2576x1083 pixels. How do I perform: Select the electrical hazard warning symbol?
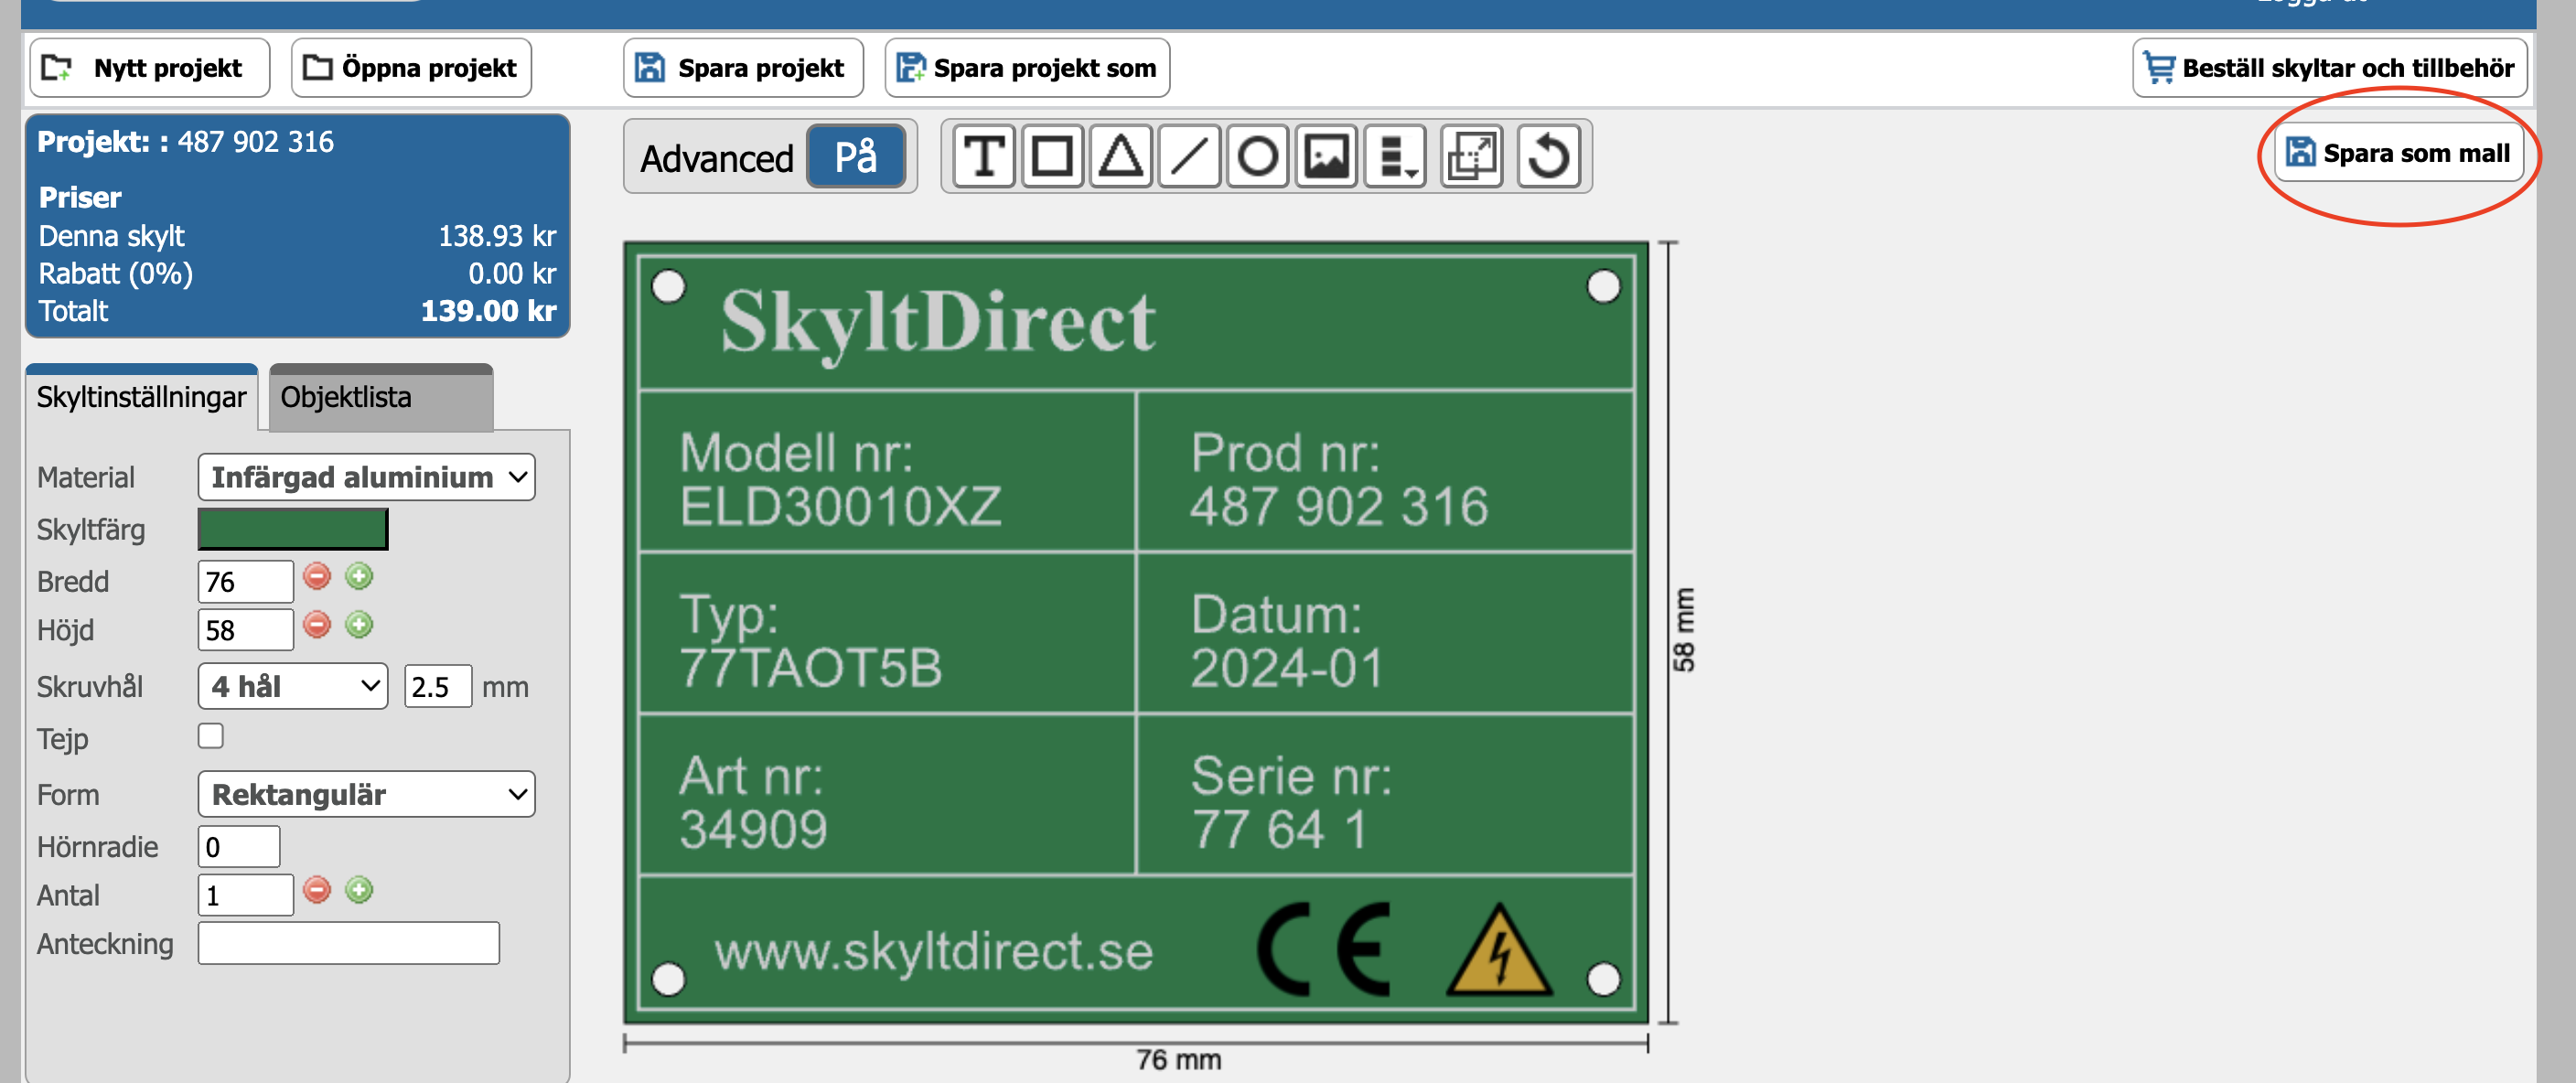click(1499, 949)
